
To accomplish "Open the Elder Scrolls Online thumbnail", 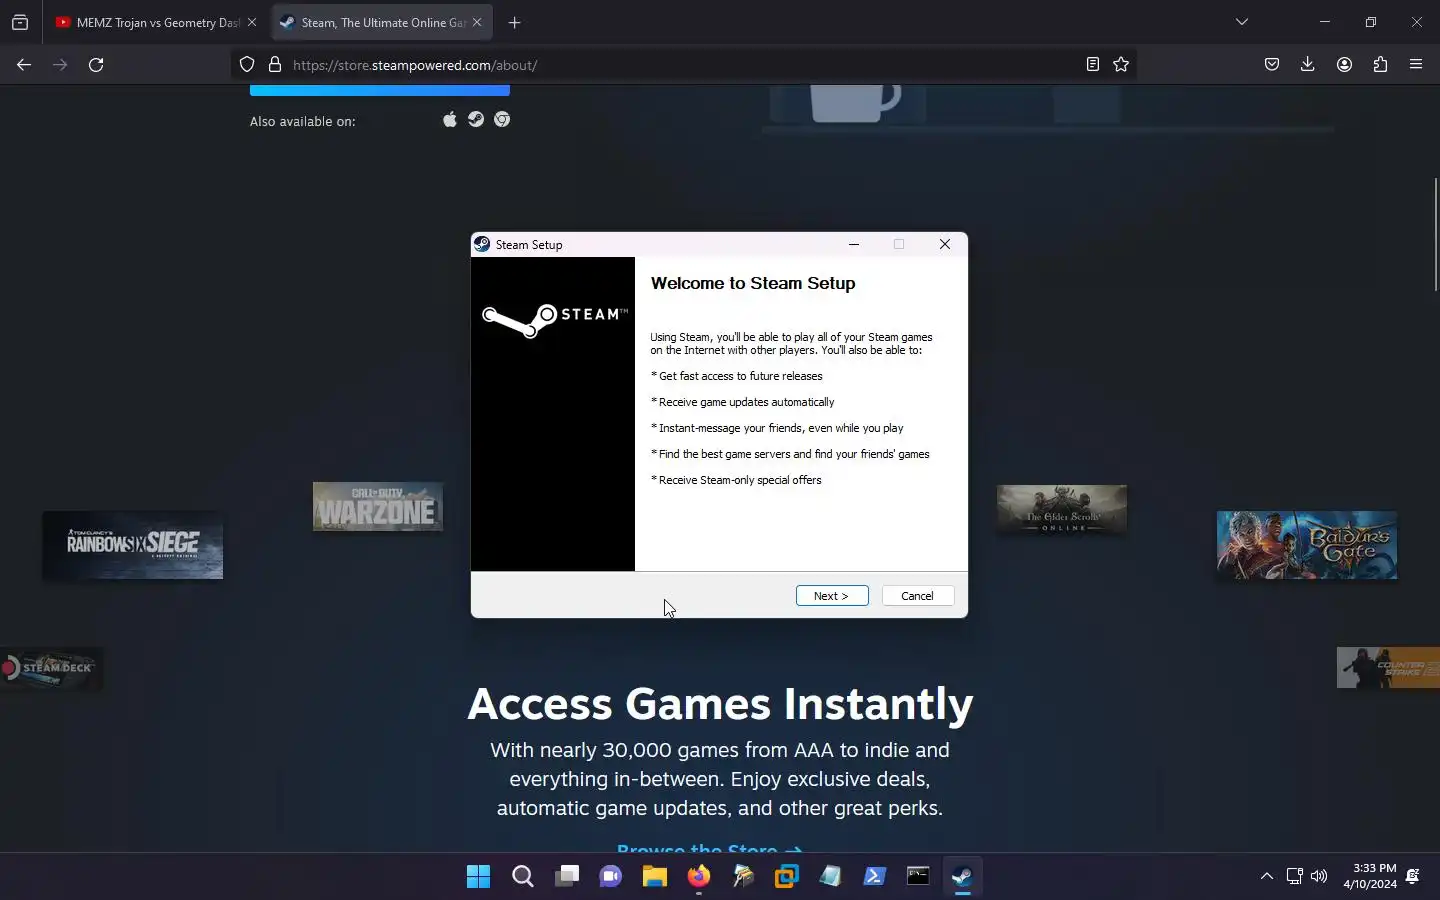I will point(1062,509).
